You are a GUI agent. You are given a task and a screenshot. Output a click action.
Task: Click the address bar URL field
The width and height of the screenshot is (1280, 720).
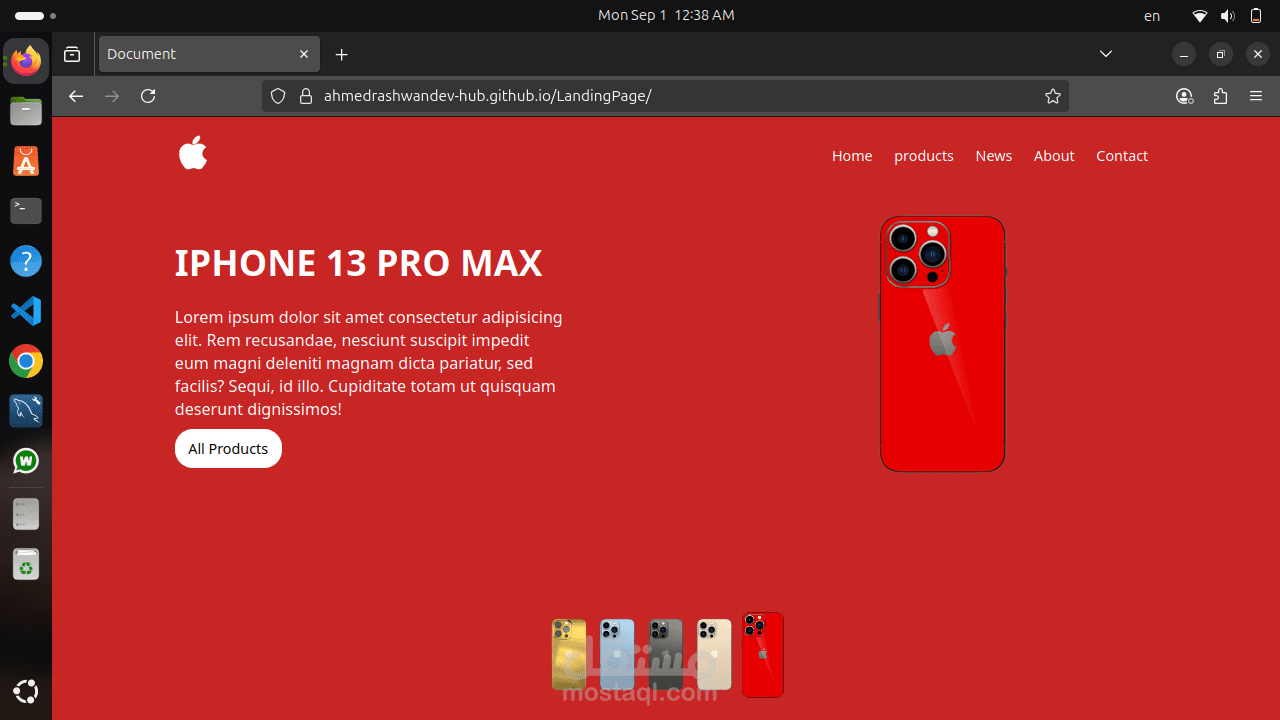665,96
